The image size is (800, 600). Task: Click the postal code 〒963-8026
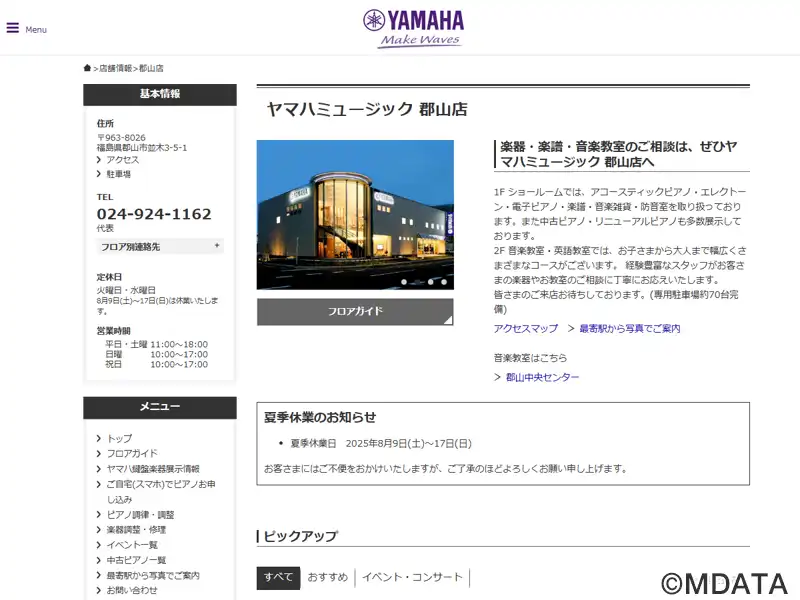(121, 138)
